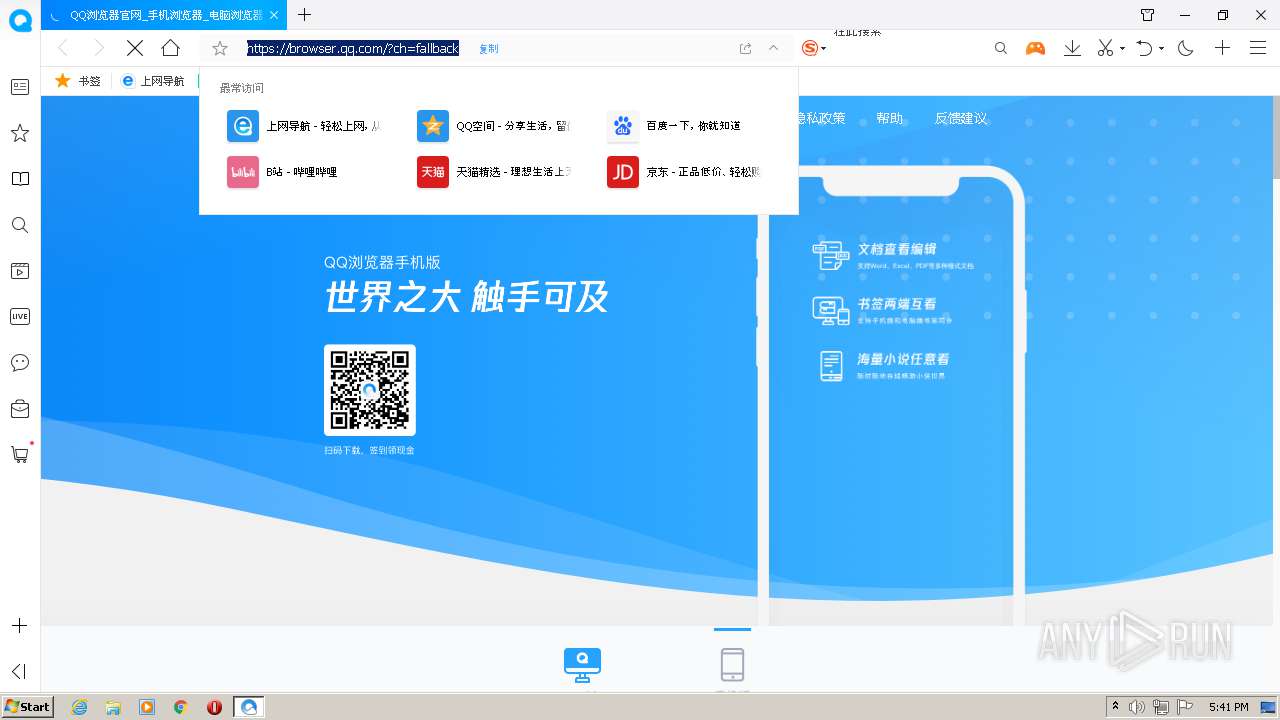Open Chrome from the taskbar
Viewport: 1280px width, 720px height.
click(x=180, y=707)
